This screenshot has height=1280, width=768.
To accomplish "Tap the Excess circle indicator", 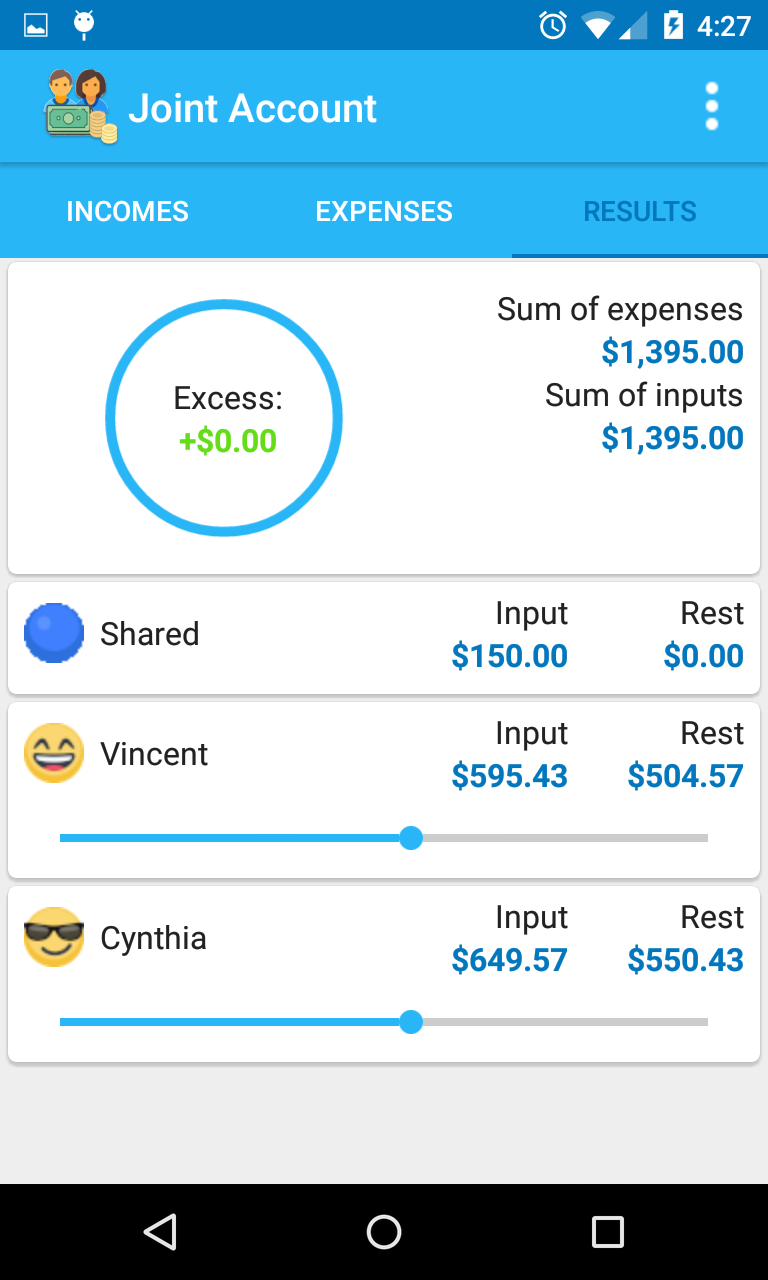I will (224, 418).
